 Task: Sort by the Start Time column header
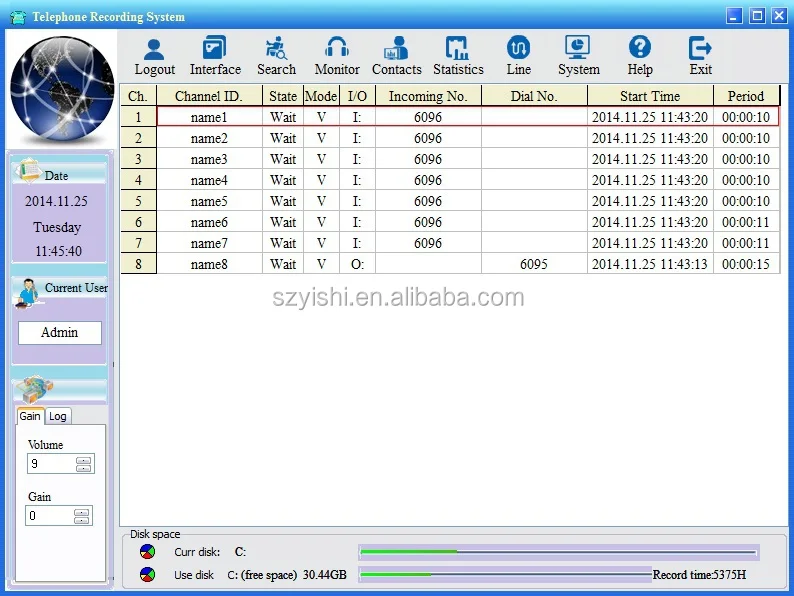coord(650,96)
